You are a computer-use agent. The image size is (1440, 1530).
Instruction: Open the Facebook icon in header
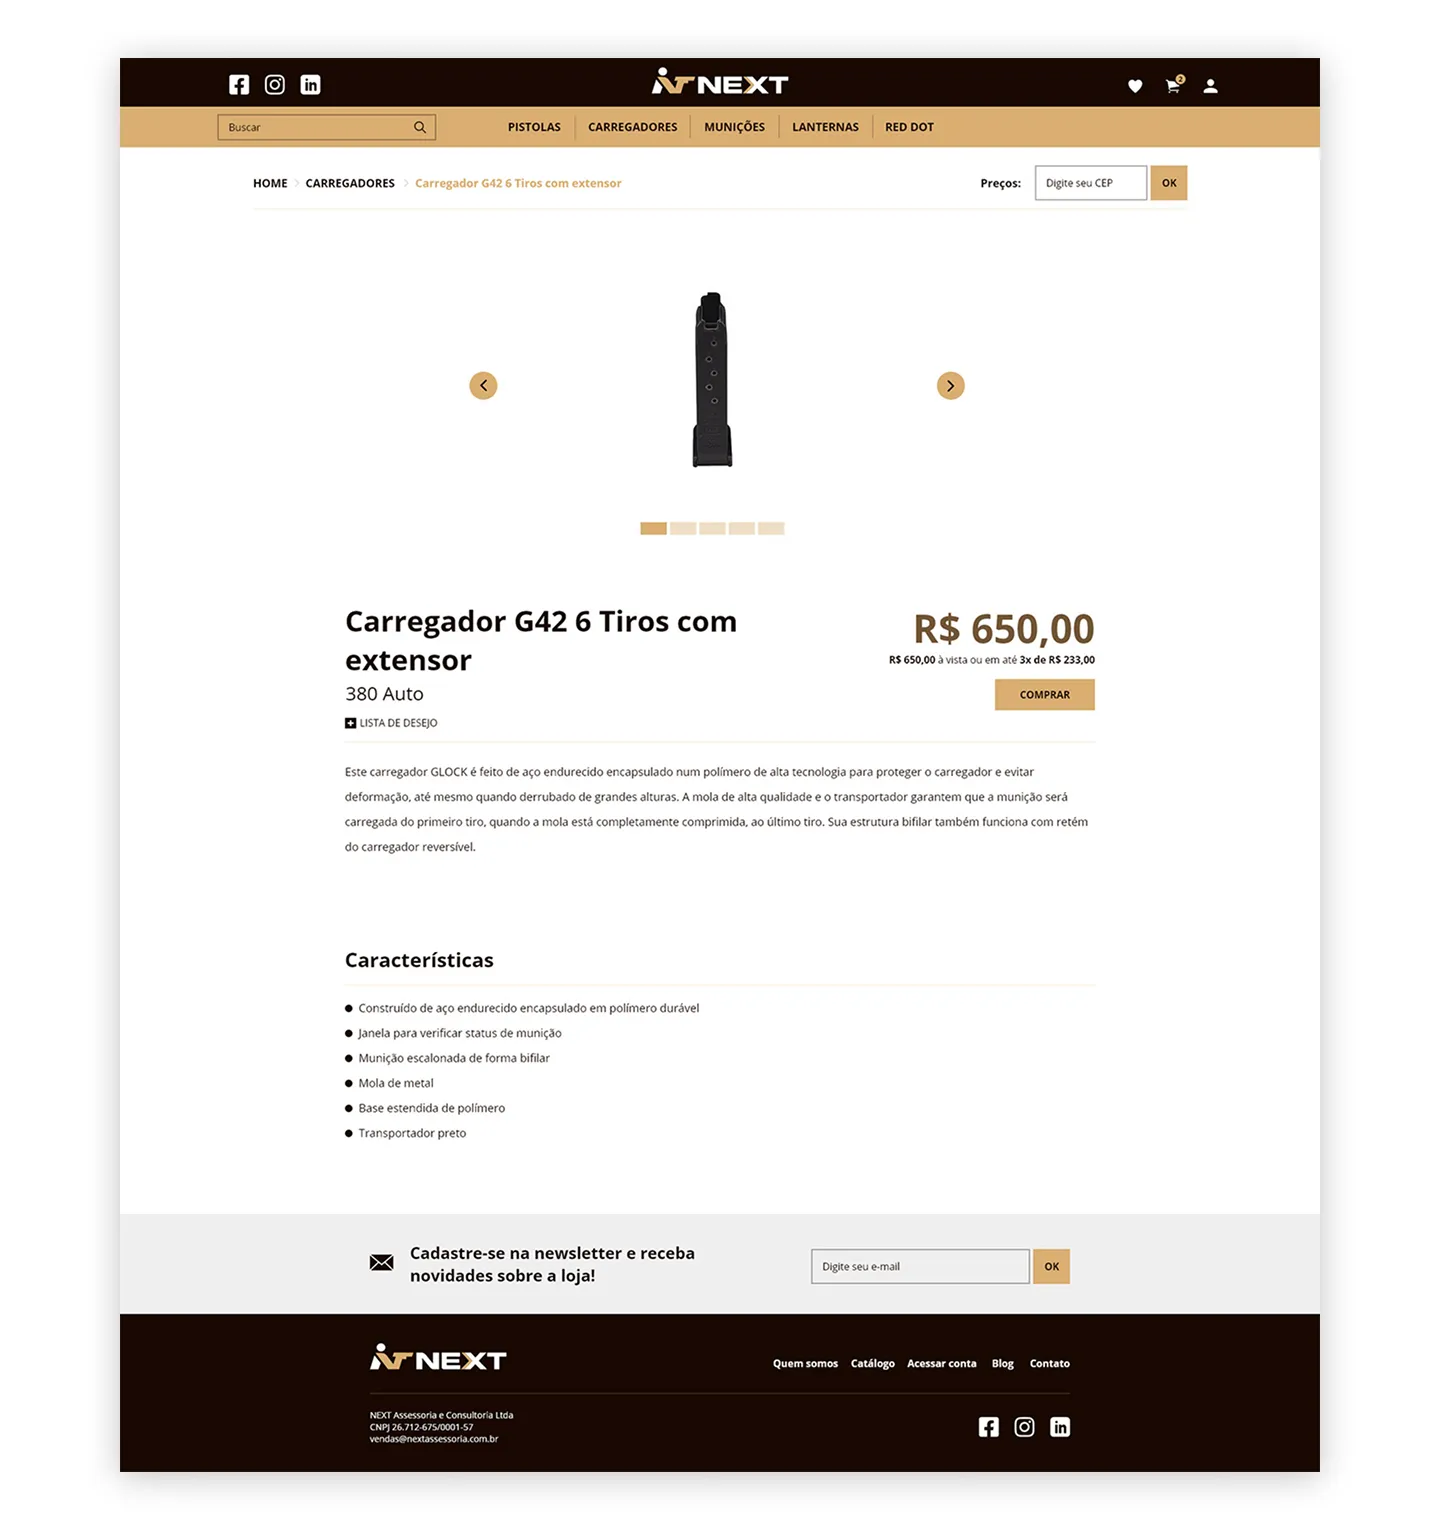[239, 85]
